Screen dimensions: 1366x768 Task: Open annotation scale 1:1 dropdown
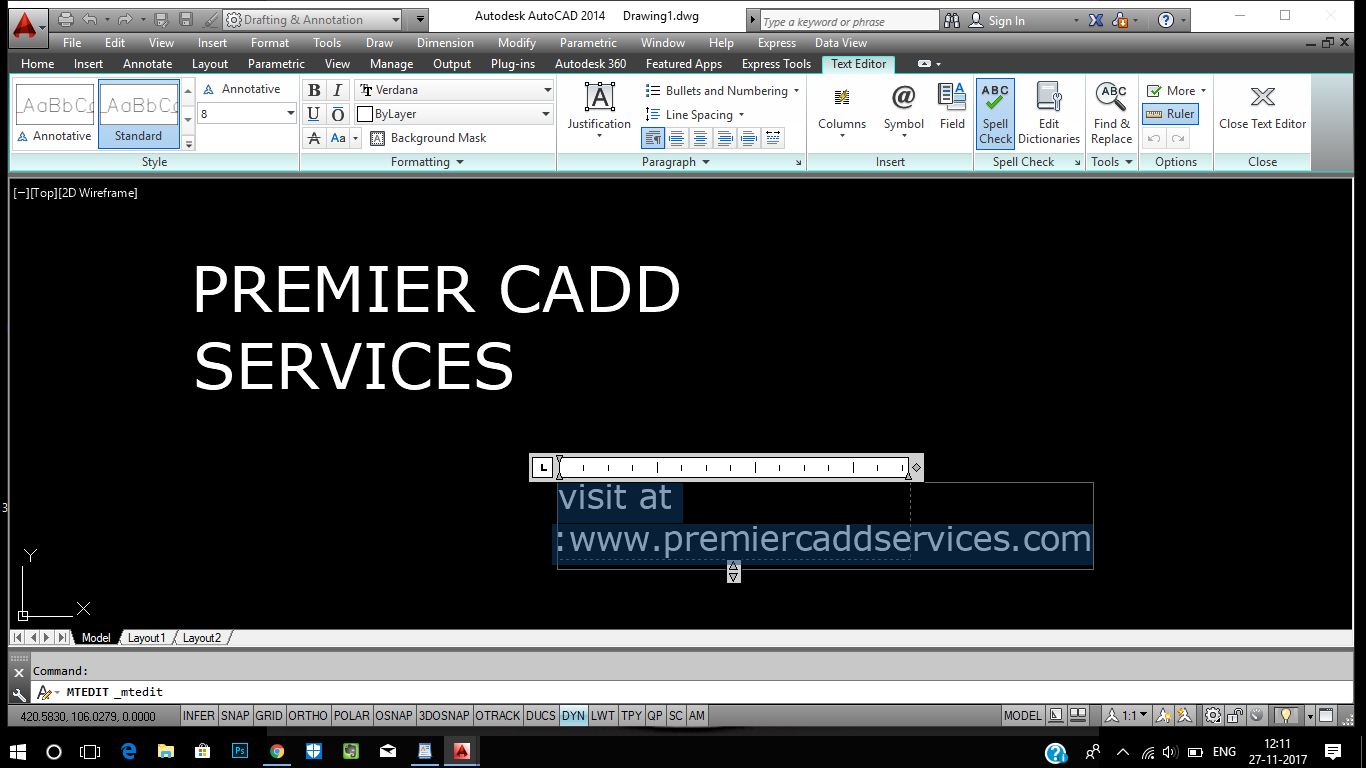click(x=1127, y=716)
